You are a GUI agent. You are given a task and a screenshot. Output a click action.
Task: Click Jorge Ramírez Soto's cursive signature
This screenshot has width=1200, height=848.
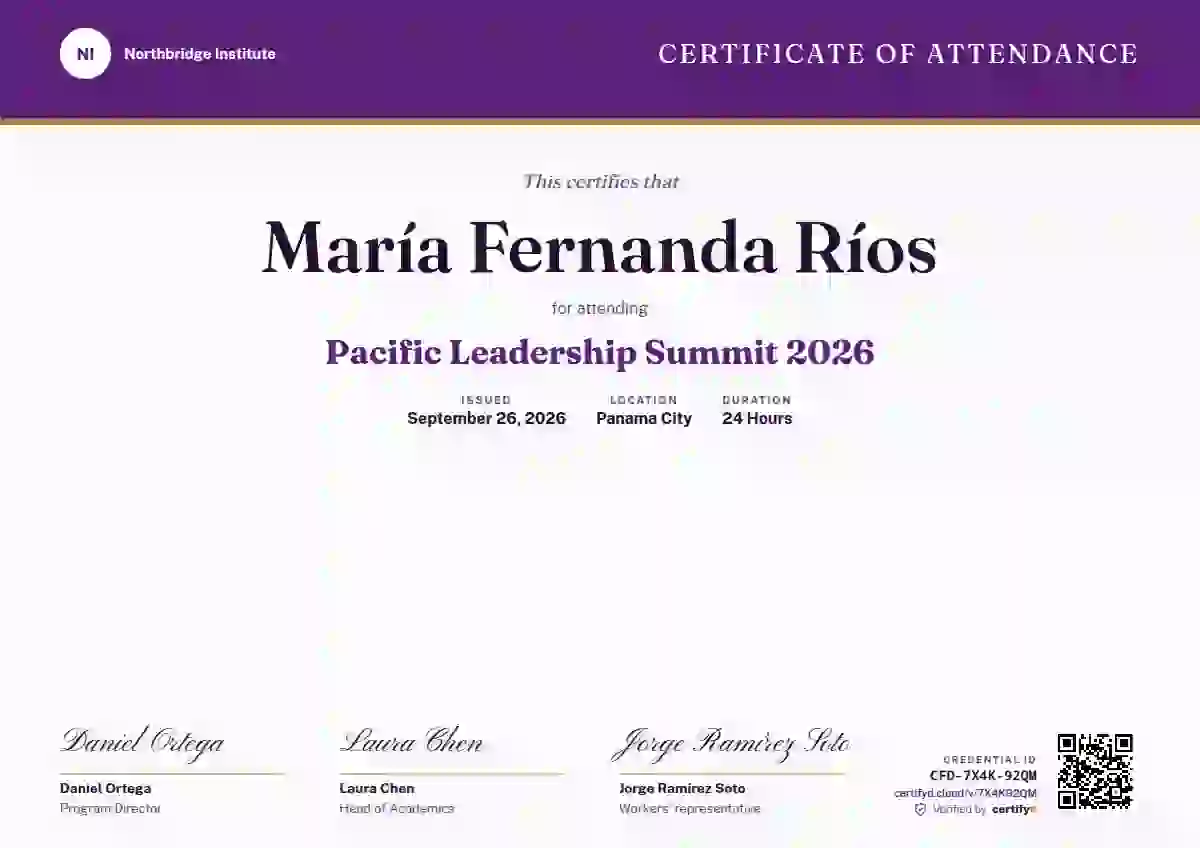click(x=732, y=743)
